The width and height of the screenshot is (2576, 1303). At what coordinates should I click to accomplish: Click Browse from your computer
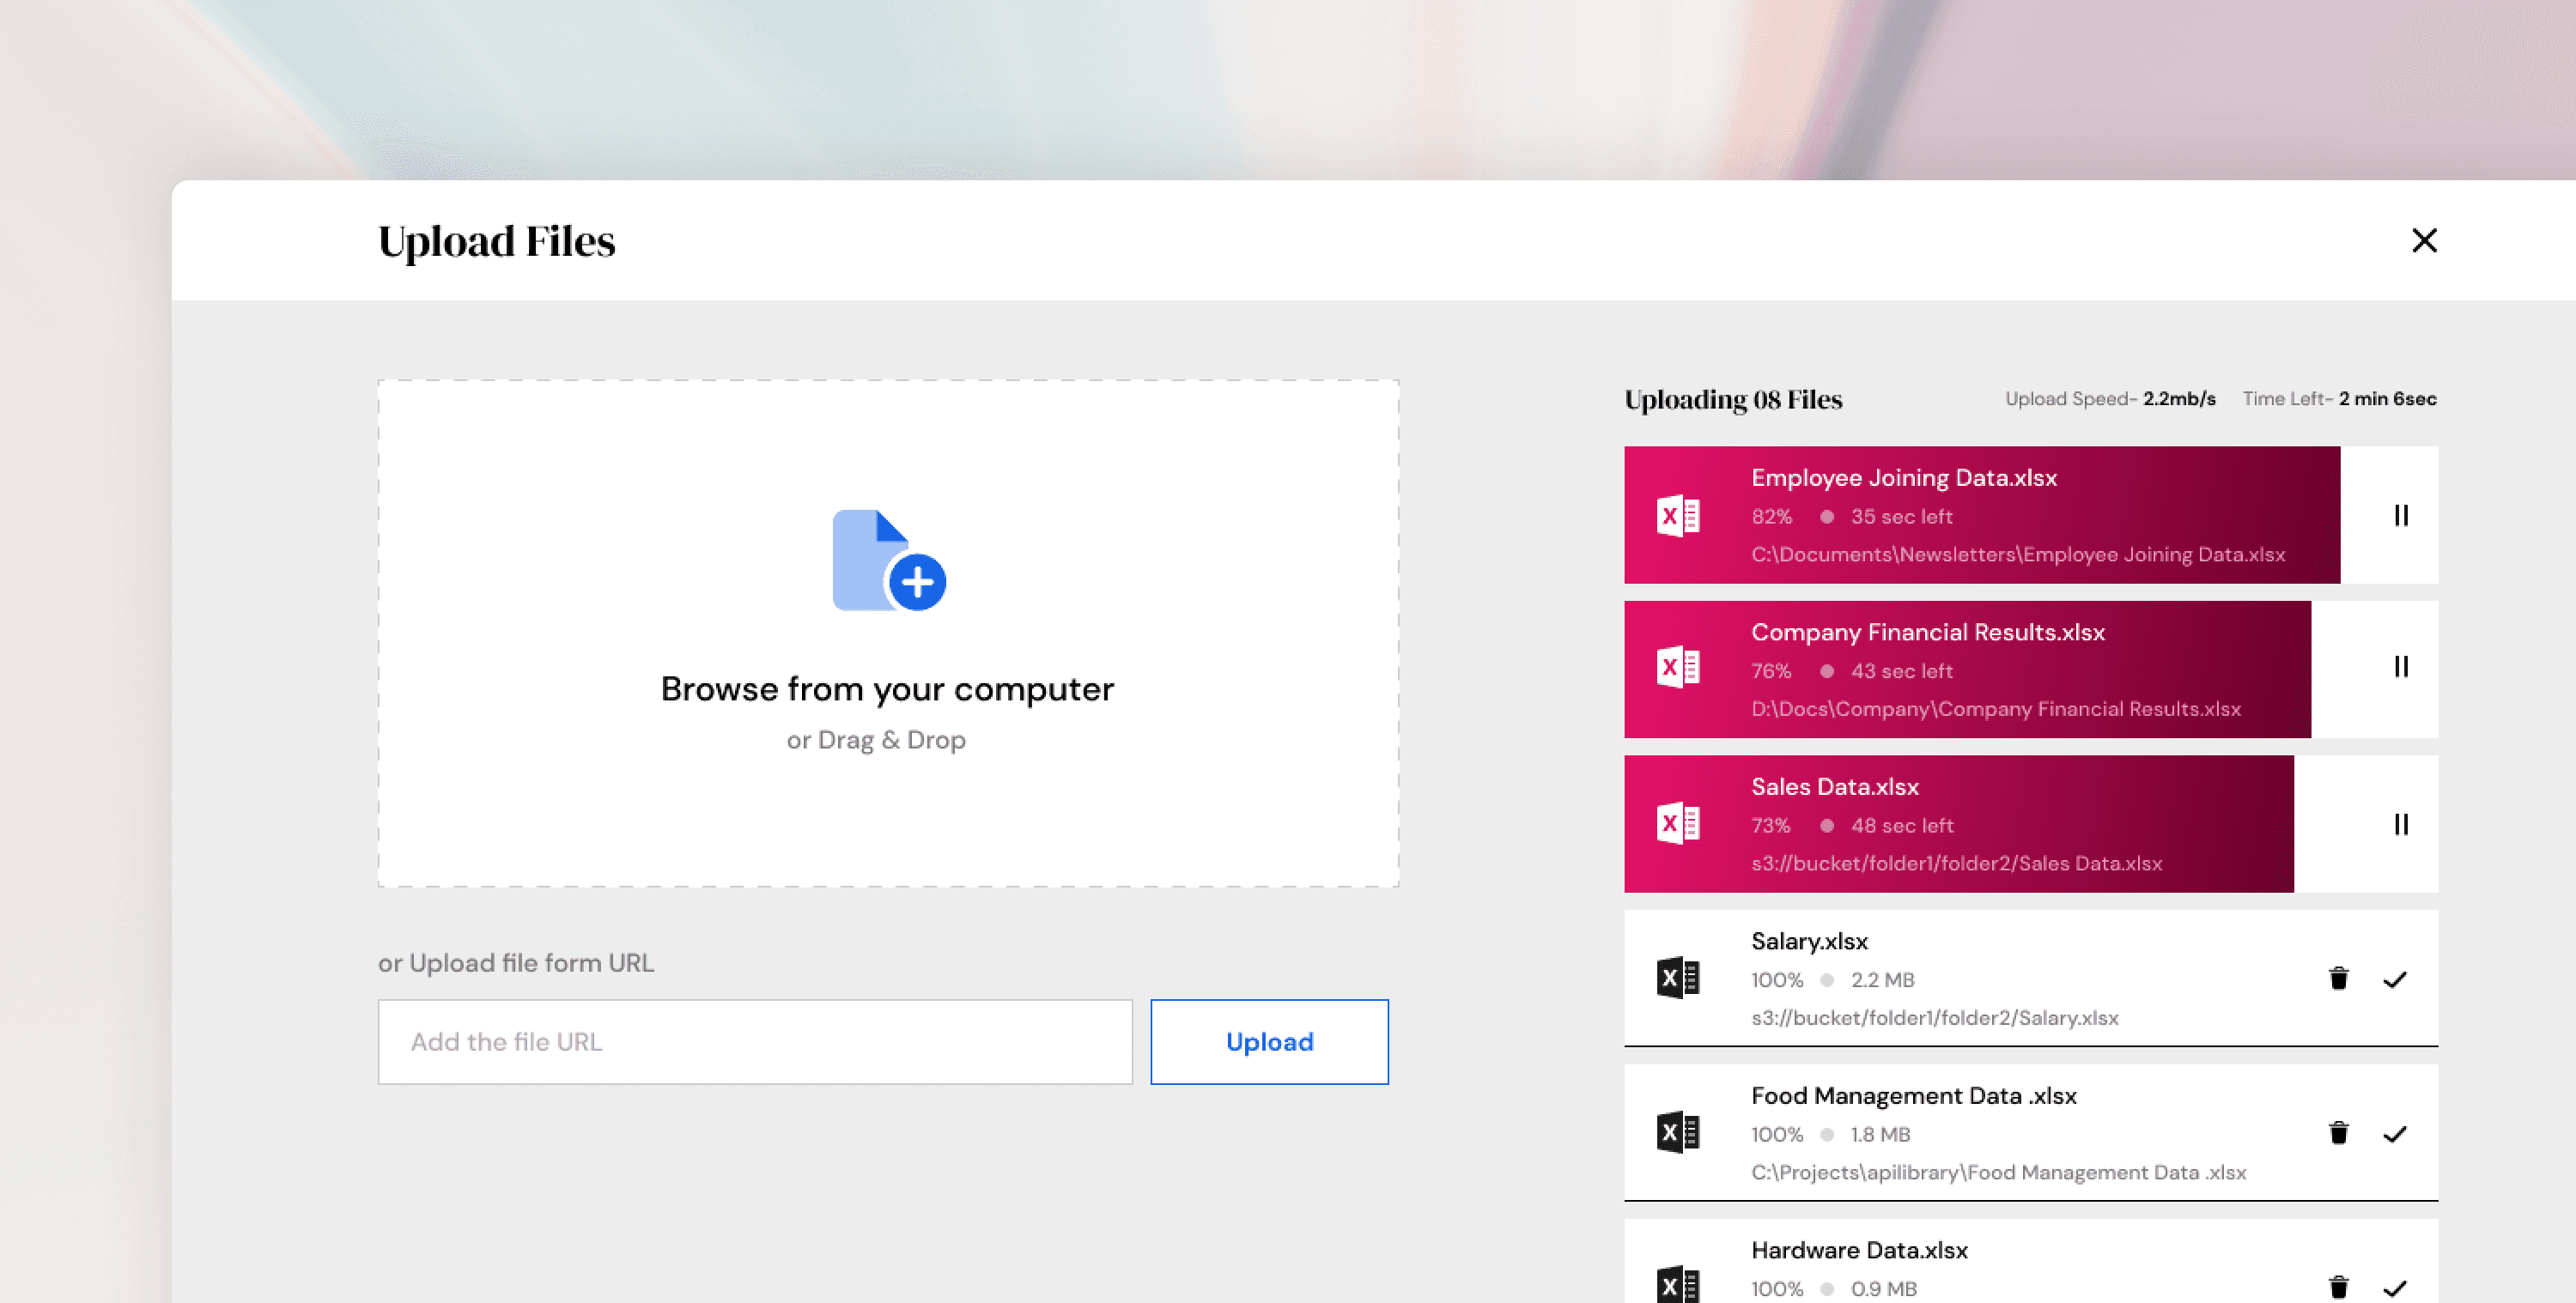[x=887, y=689]
